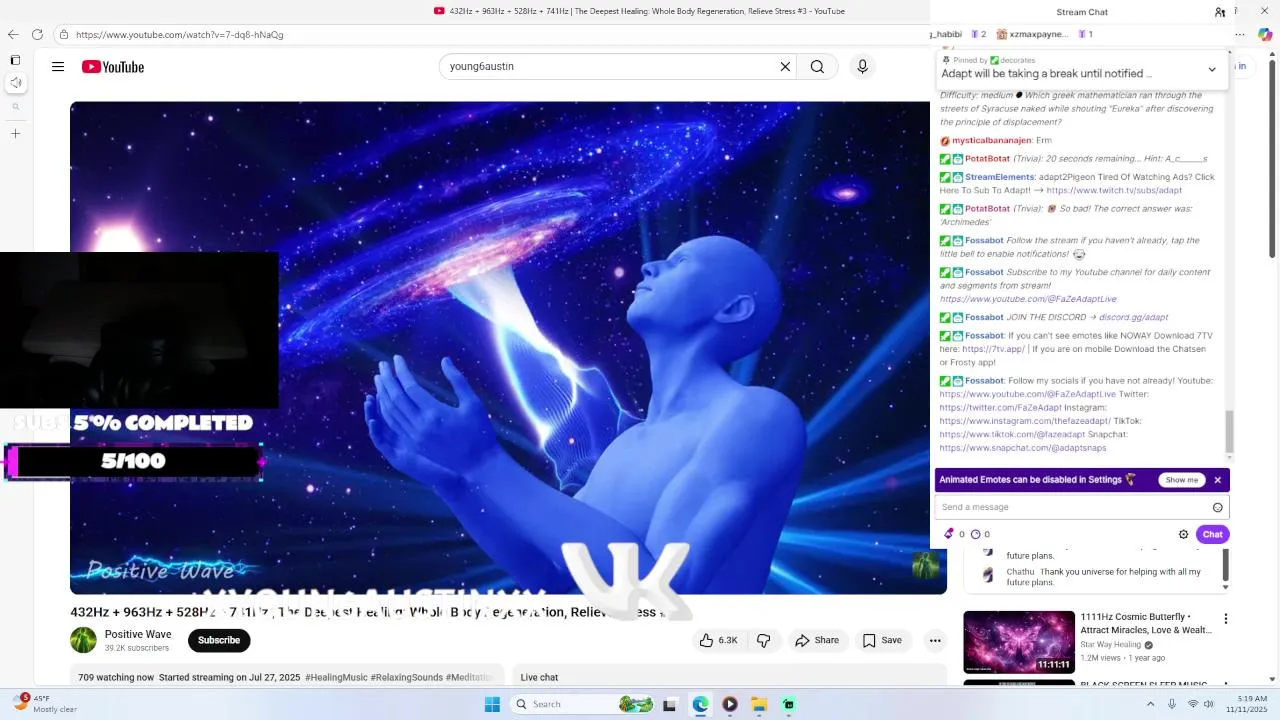Open the tab actions icon in the vertical sidebar
1280x720 pixels.
15,60
